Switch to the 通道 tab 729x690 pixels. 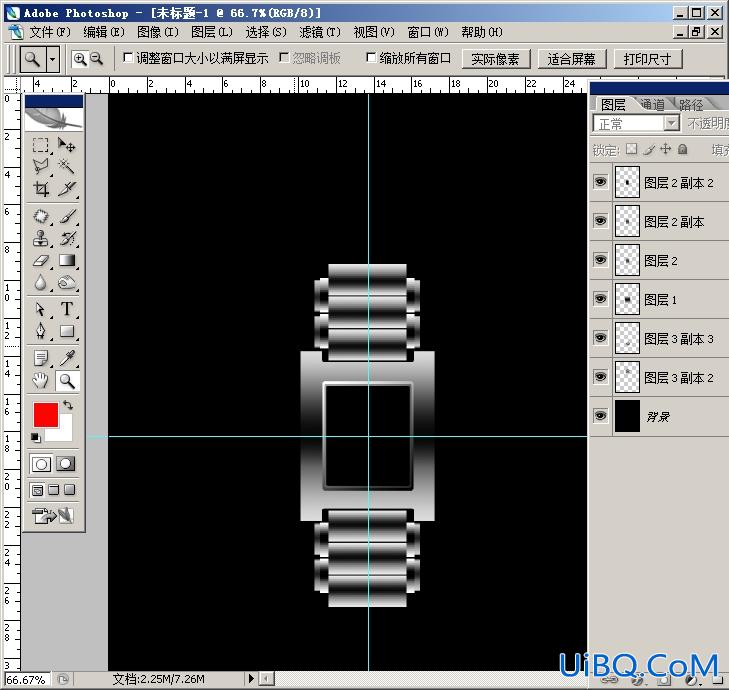[652, 104]
